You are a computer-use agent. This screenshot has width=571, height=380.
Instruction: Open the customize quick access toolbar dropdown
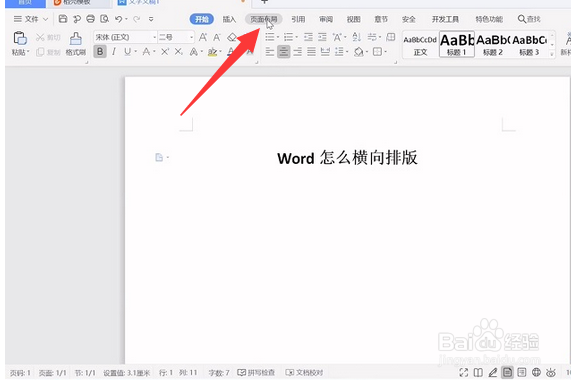[x=151, y=19]
